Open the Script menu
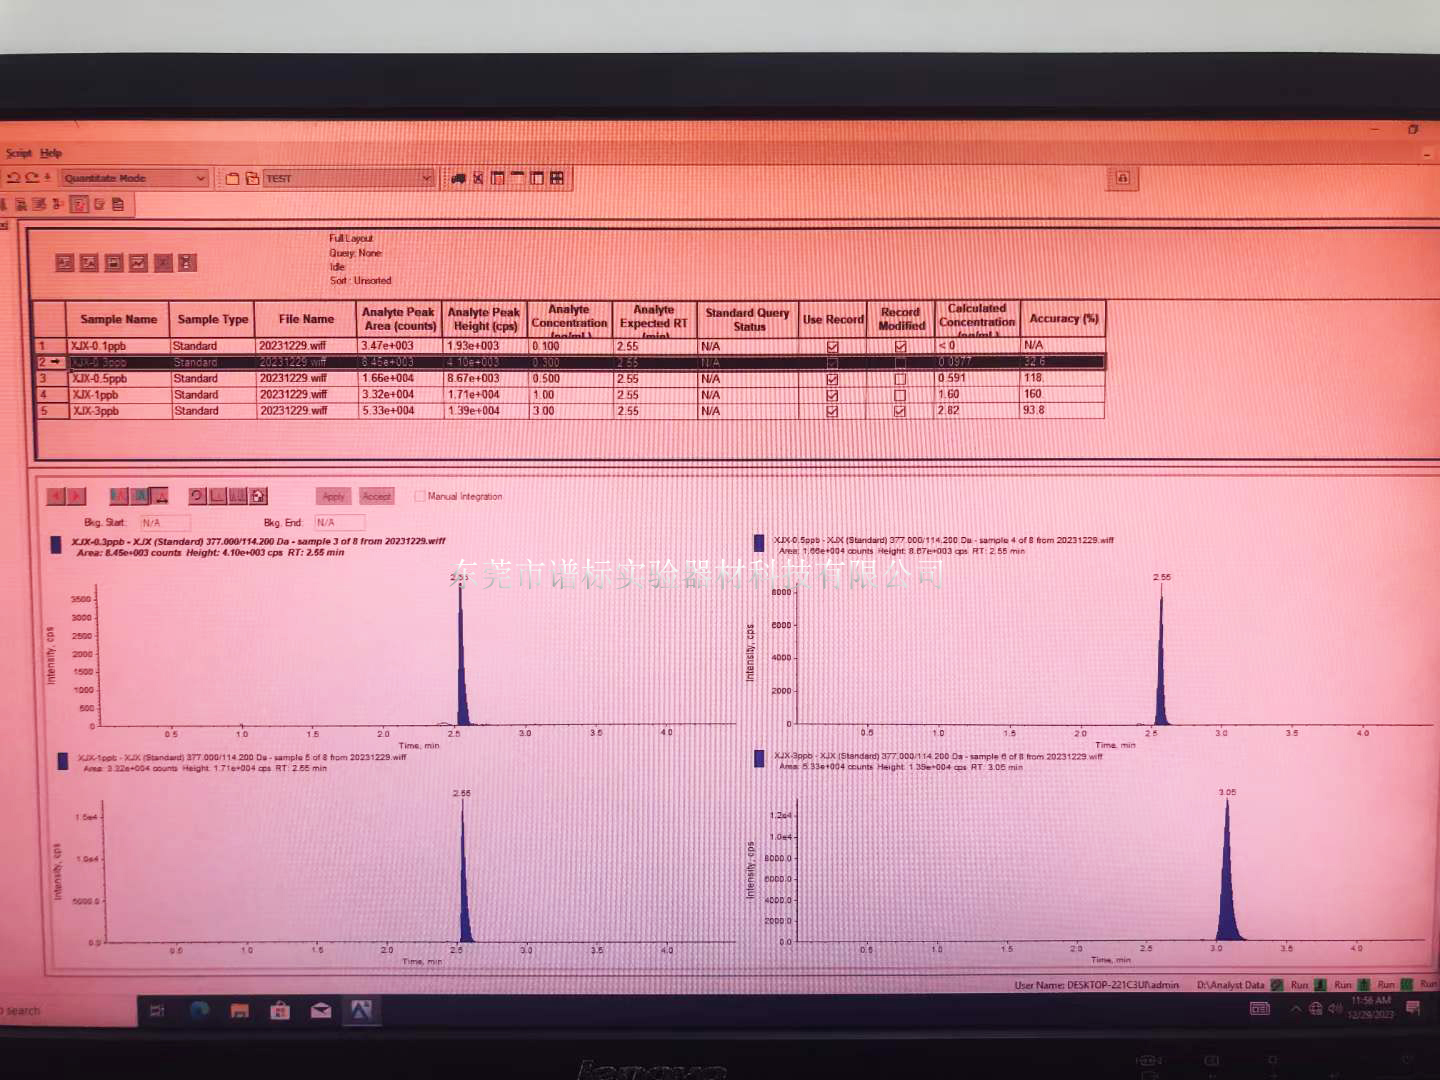1440x1080 pixels. (x=19, y=153)
